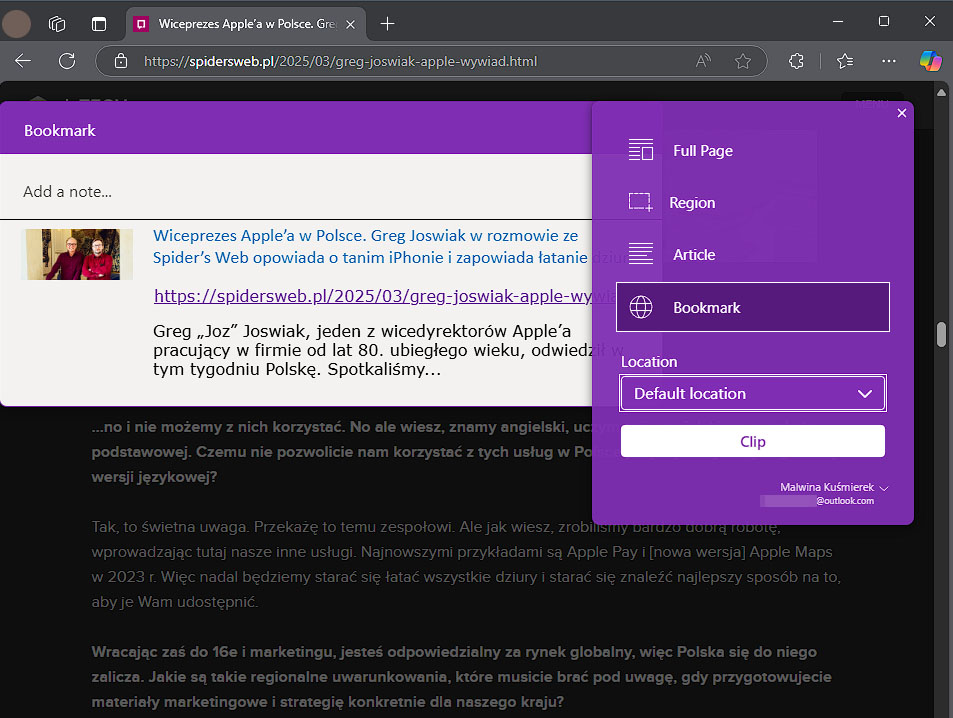Add this page to favorites with the star
The width and height of the screenshot is (953, 718).
tap(743, 61)
